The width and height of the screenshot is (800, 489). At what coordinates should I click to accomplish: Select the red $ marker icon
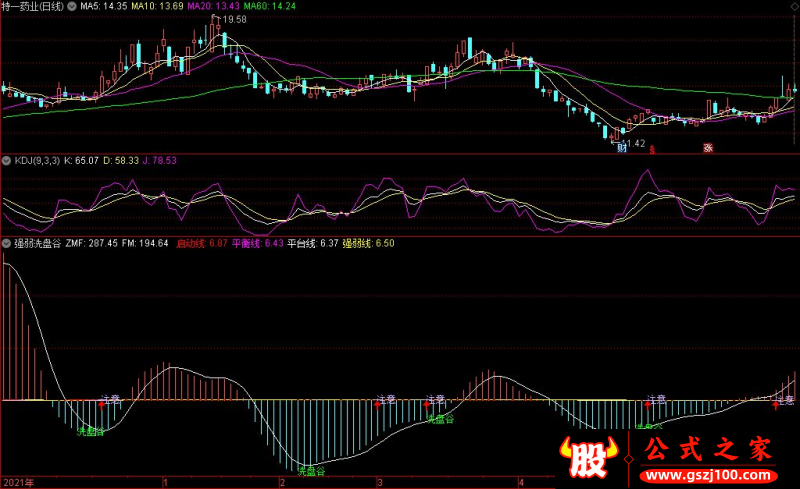(652, 150)
